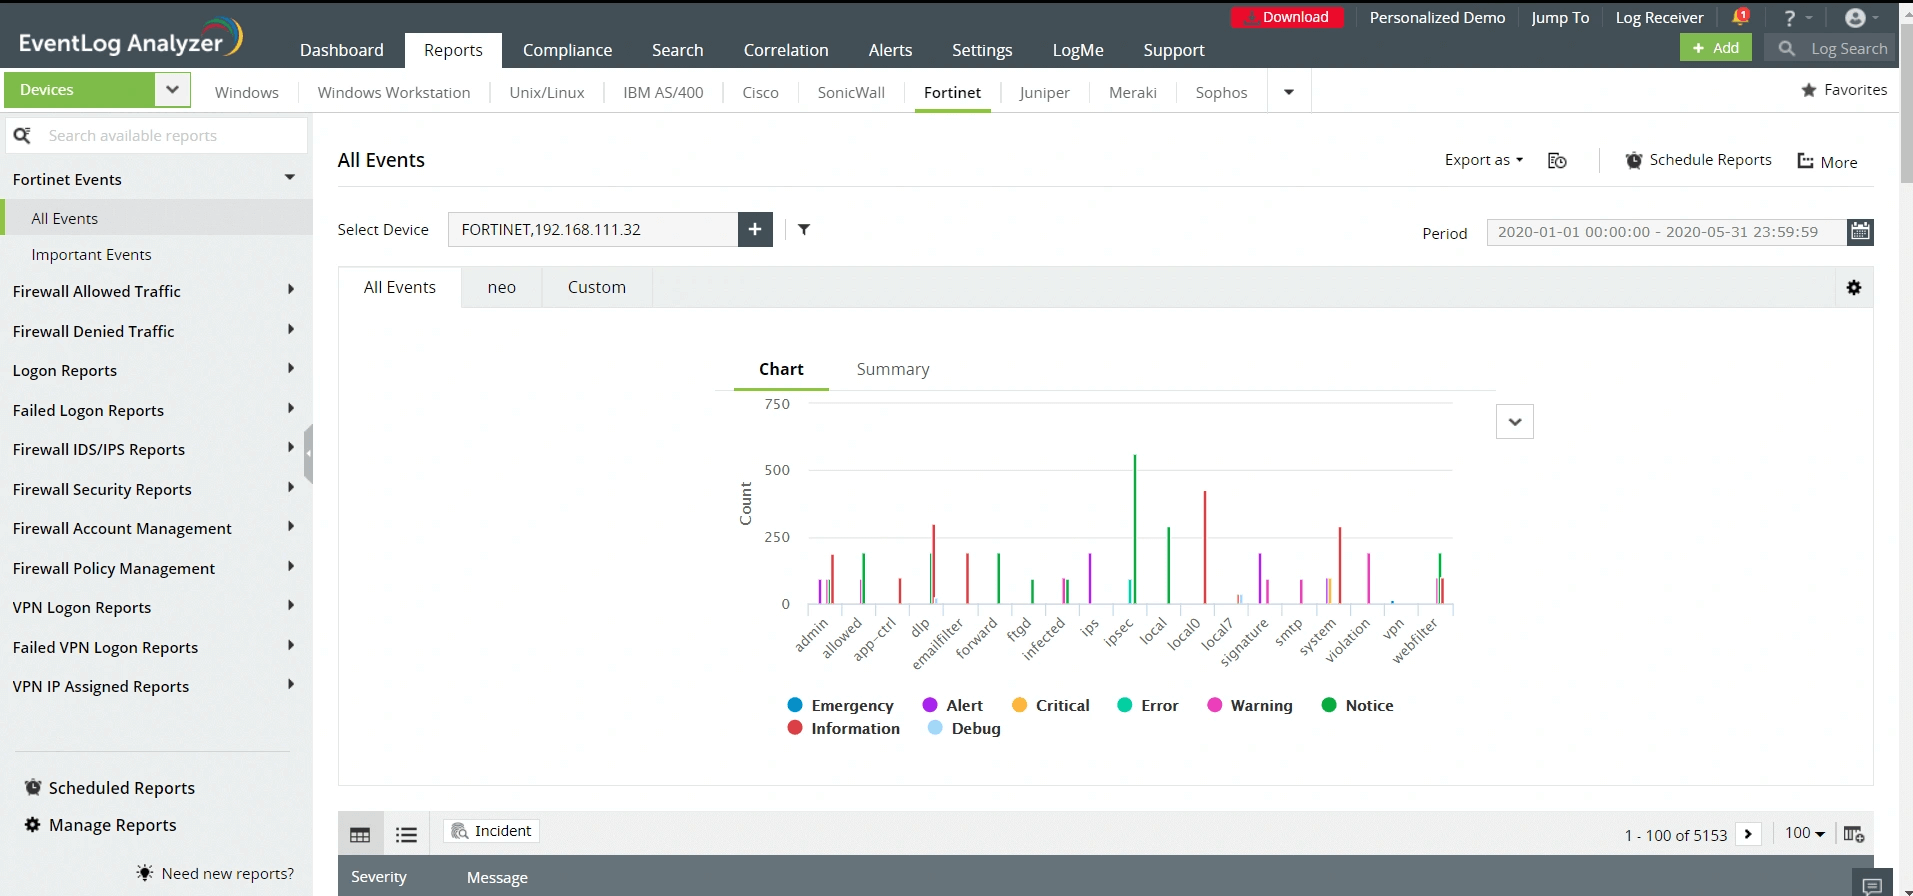The height and width of the screenshot is (896, 1913).
Task: Click the red Download button
Action: coord(1287,17)
